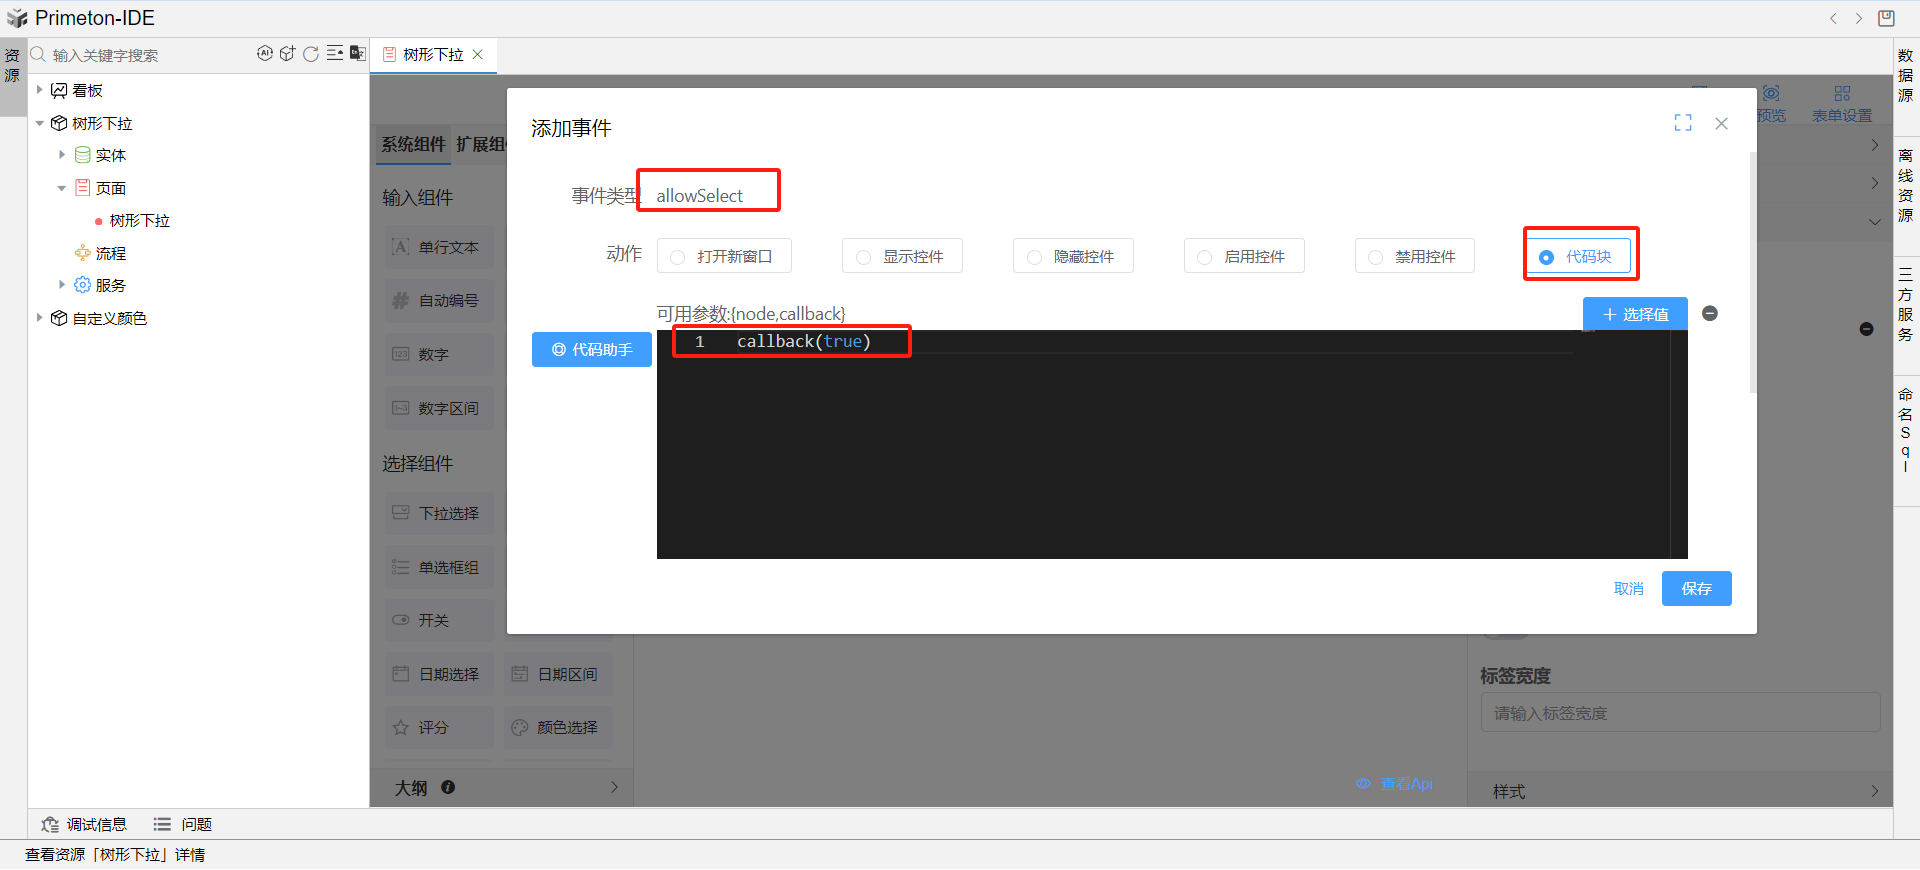
Task: Click the translate icon in resource toolbar
Action: coord(357,54)
